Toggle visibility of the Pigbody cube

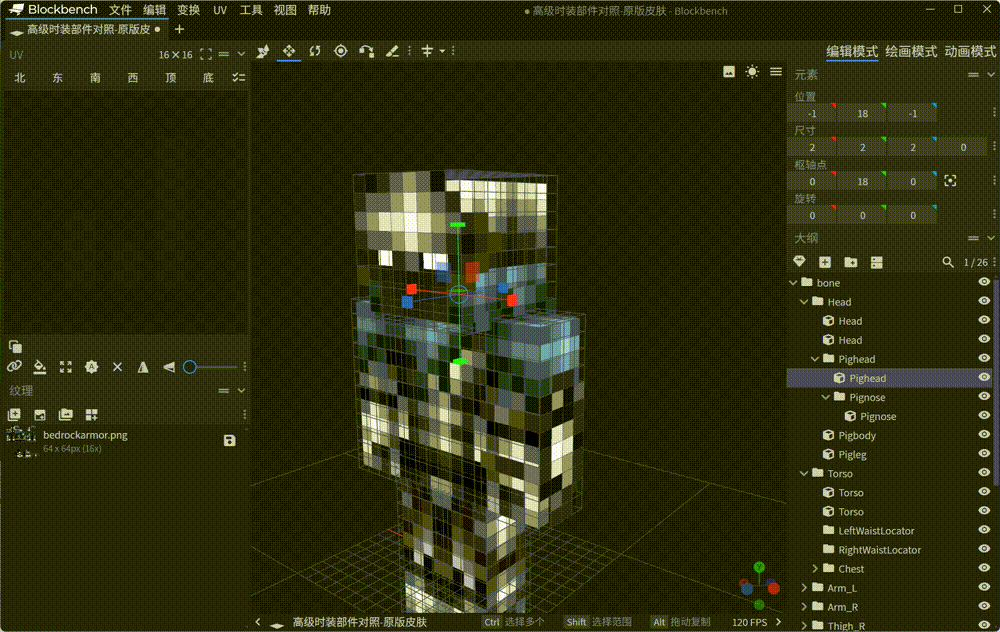coord(984,435)
